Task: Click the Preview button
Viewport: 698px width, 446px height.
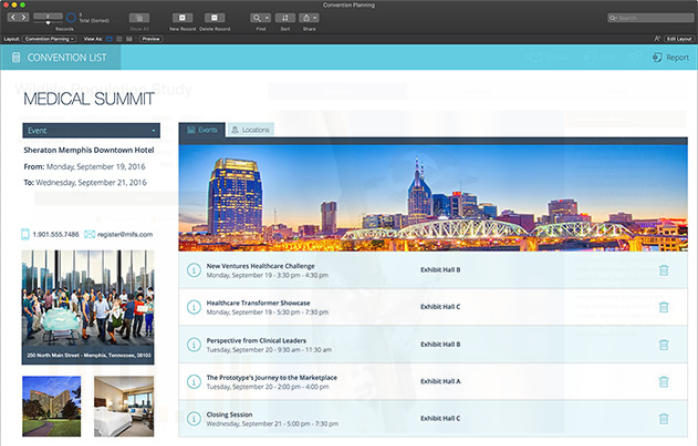Action: (x=151, y=39)
